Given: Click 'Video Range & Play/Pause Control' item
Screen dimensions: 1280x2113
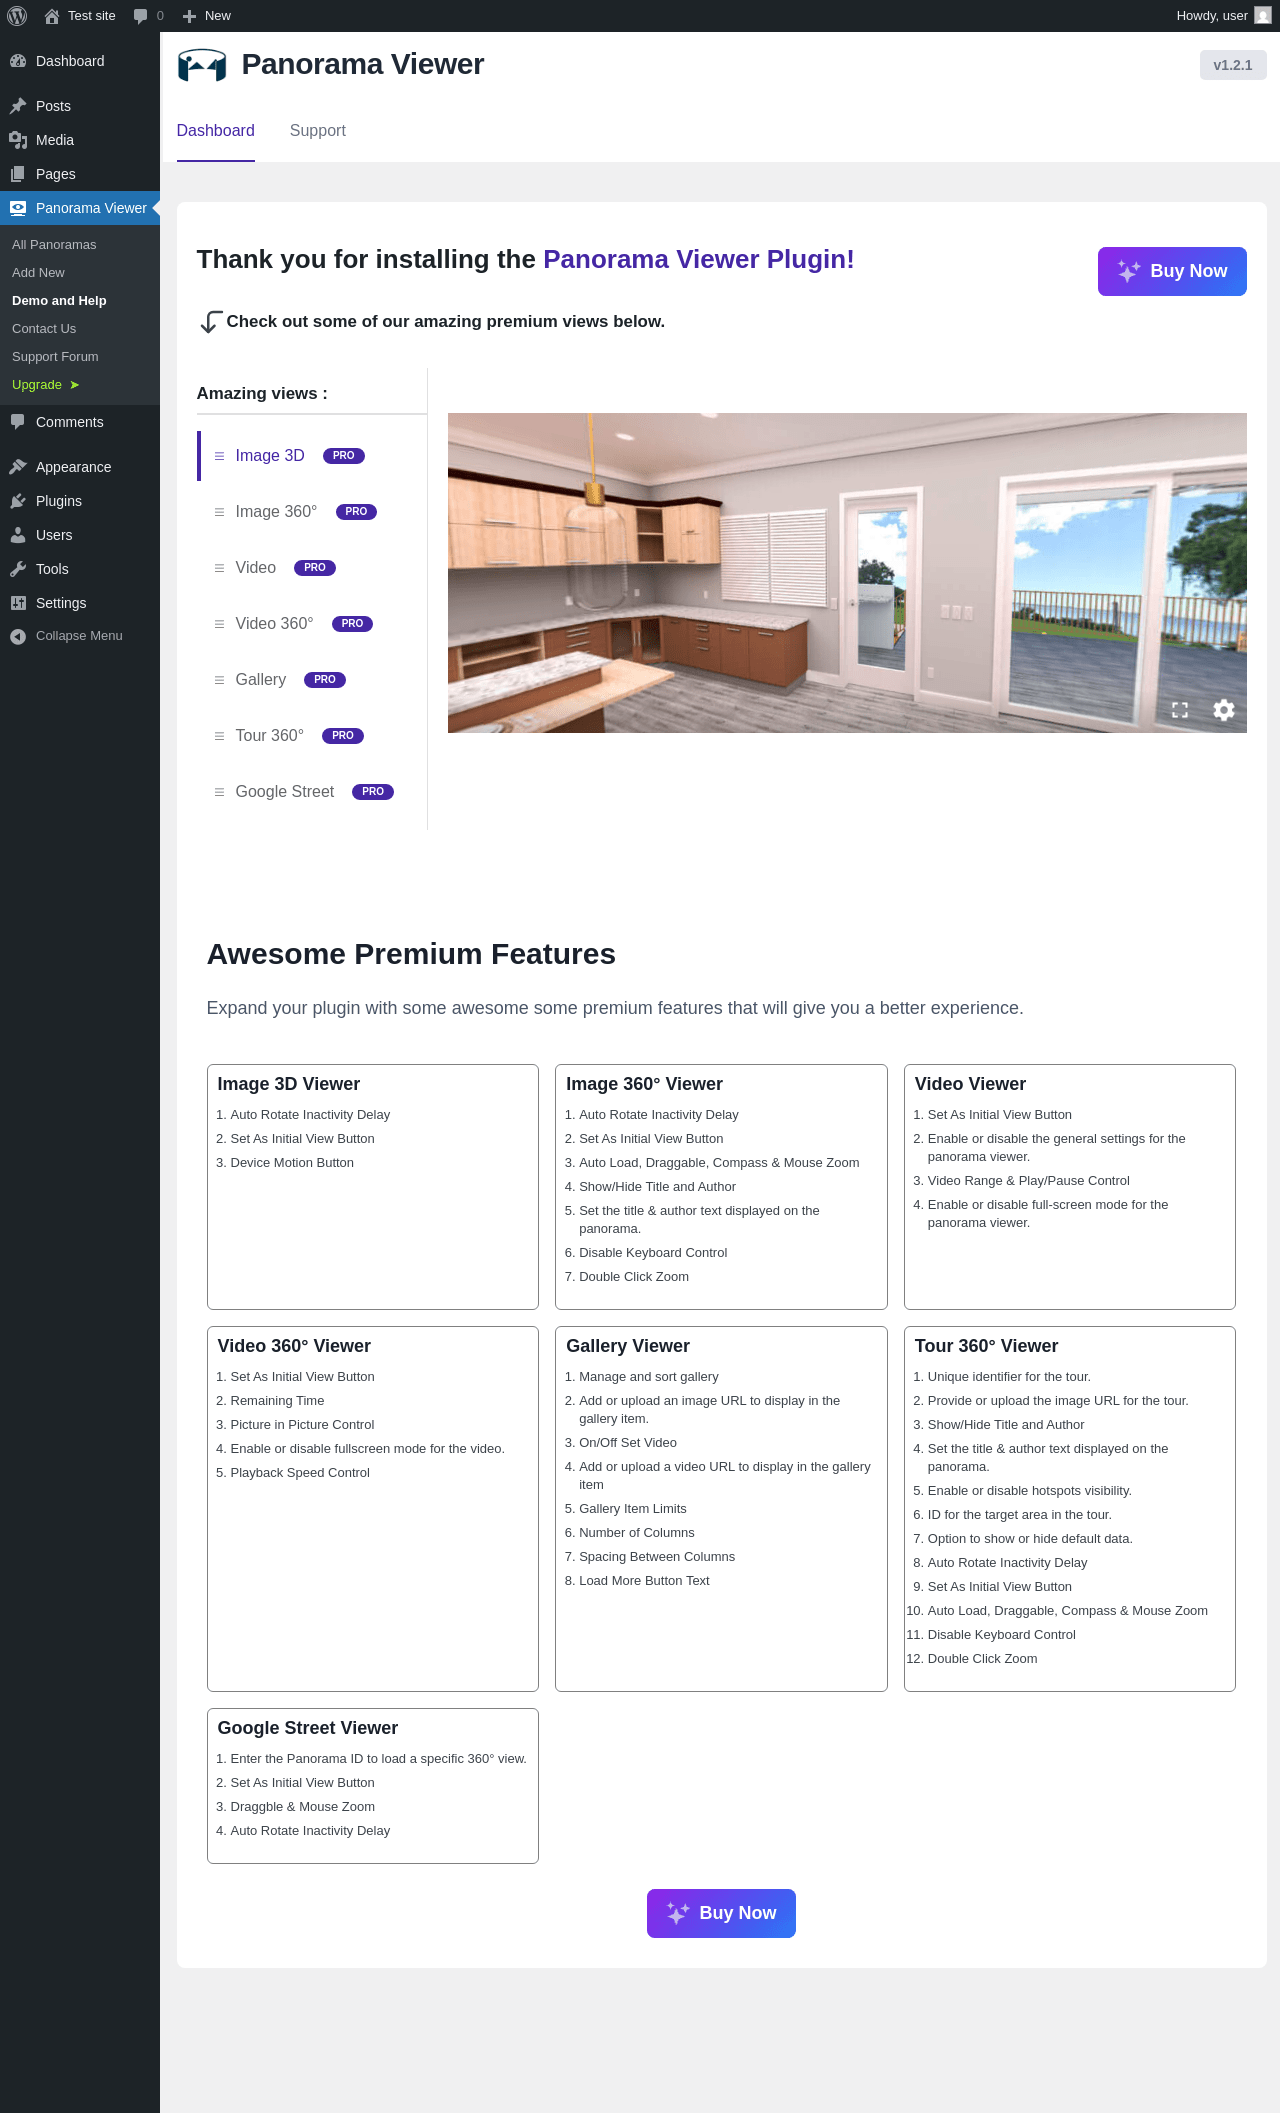Looking at the screenshot, I should 1028,1181.
